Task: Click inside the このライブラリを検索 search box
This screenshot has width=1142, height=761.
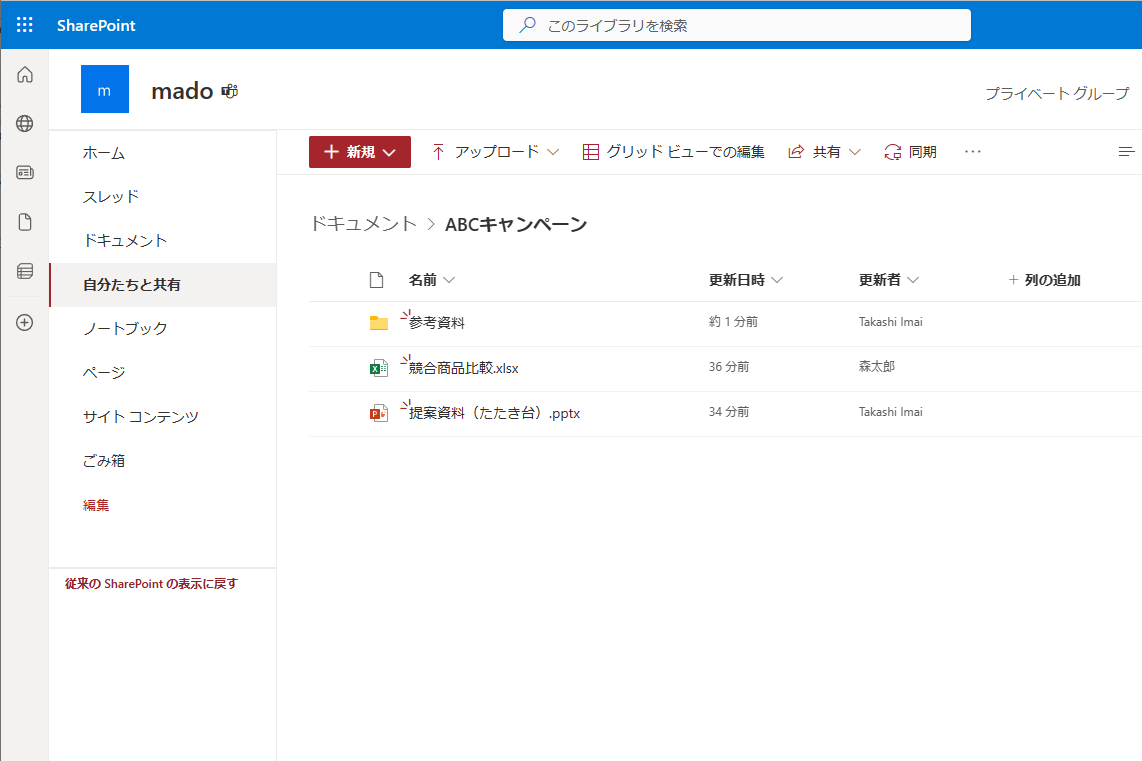Action: point(736,24)
